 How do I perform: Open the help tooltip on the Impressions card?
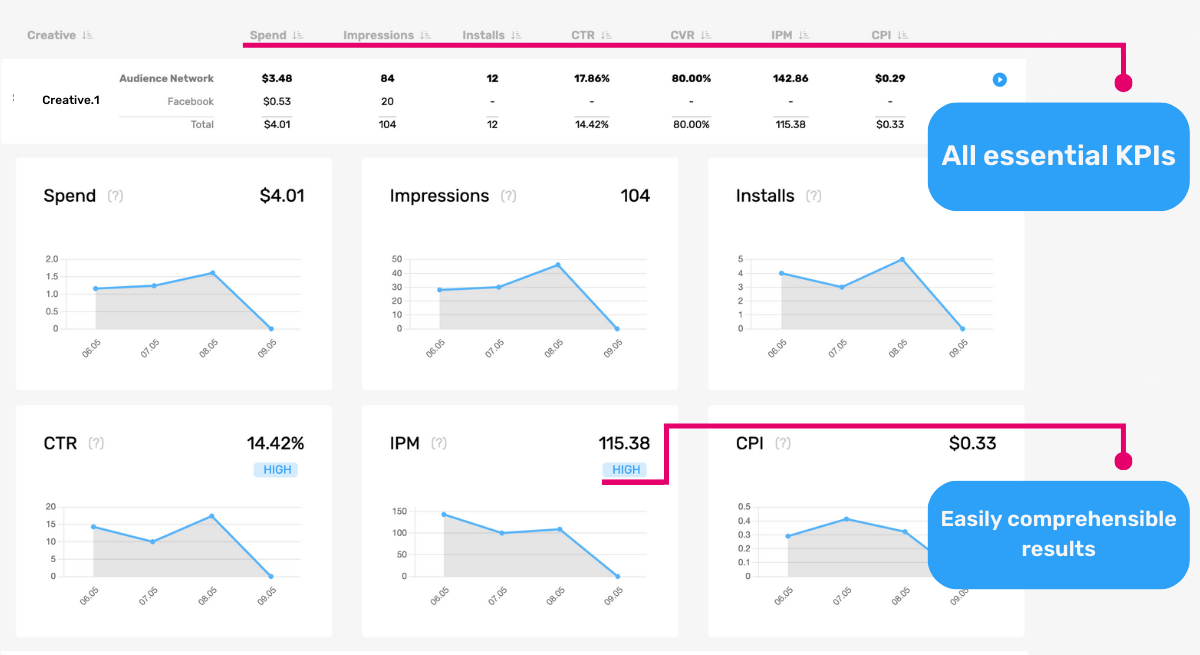point(509,196)
